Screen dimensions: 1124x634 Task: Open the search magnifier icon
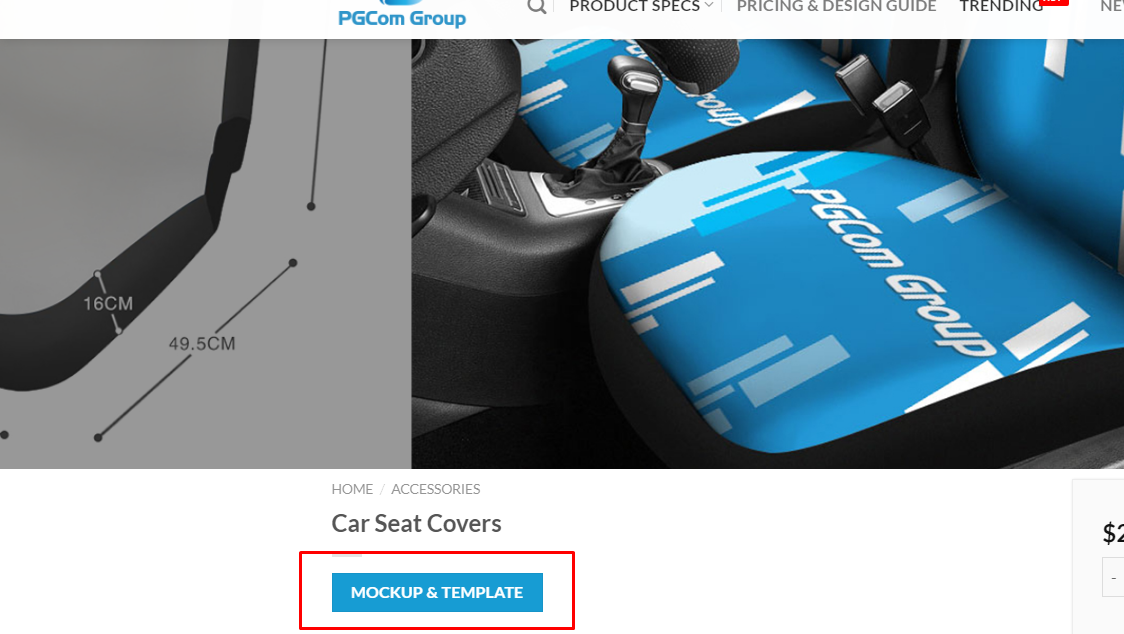pyautogui.click(x=537, y=7)
